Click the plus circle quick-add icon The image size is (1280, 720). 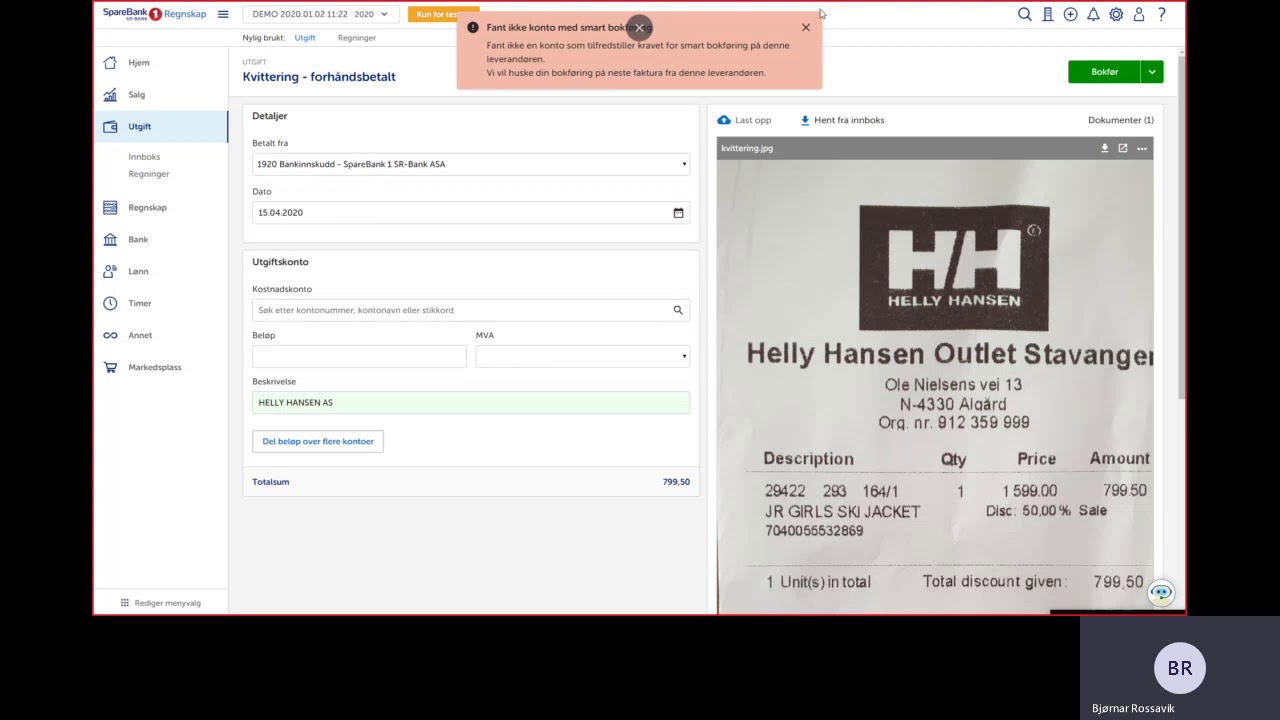click(1071, 14)
